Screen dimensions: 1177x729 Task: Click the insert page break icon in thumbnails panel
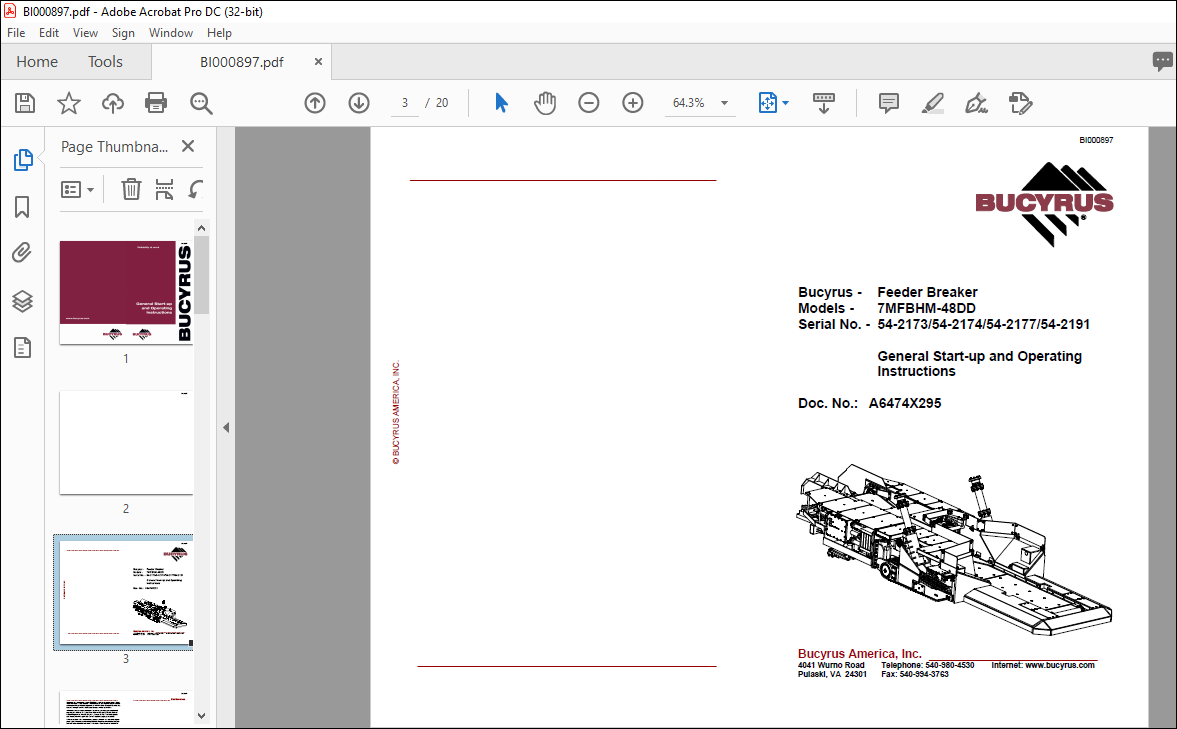pyautogui.click(x=164, y=189)
